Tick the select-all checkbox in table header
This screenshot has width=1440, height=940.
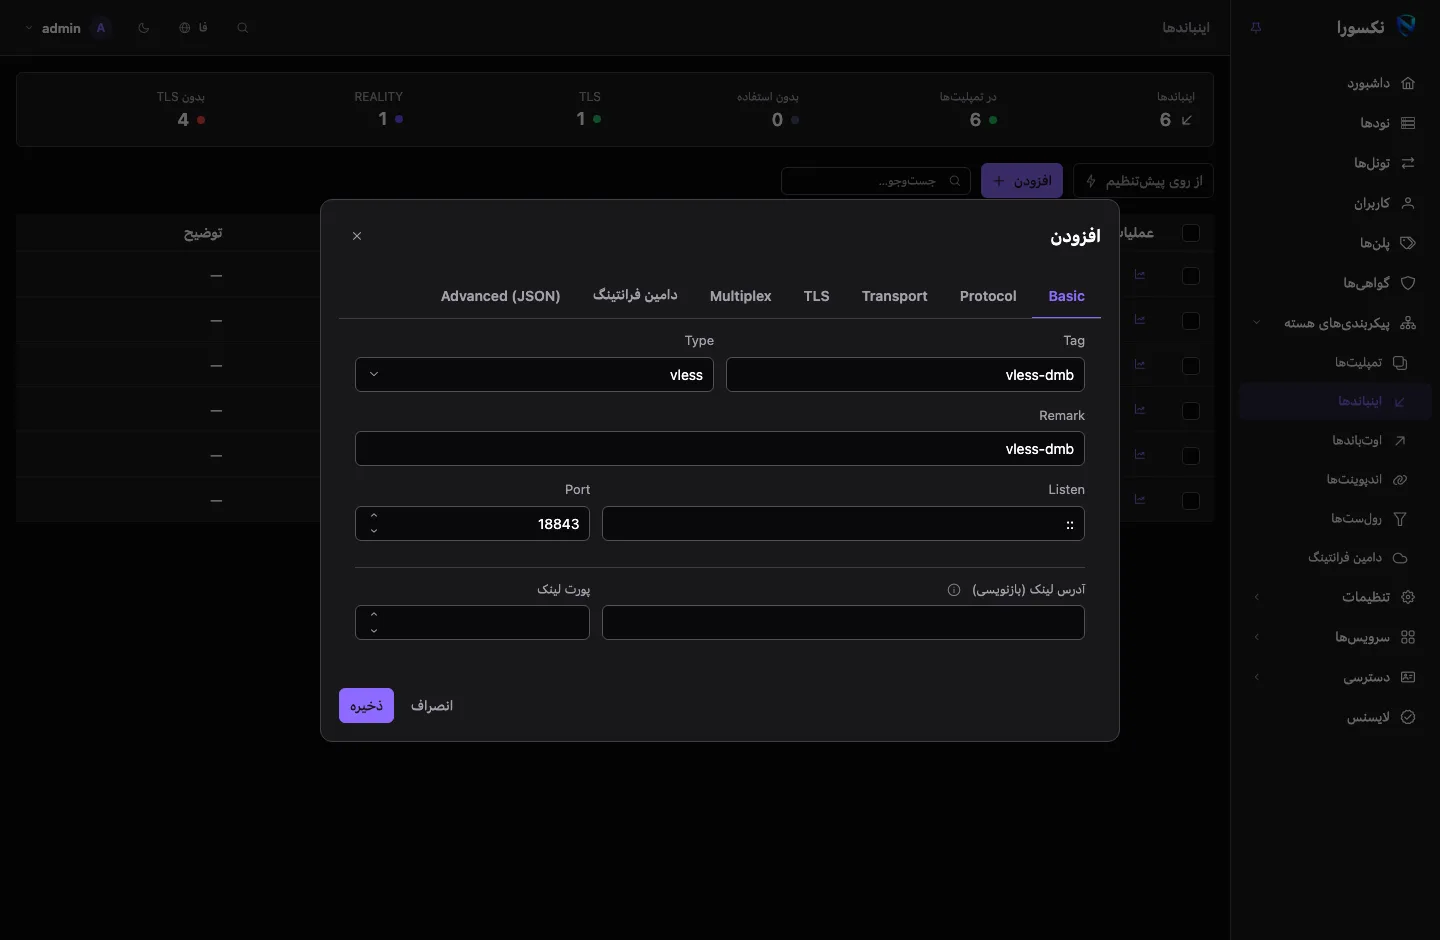point(1190,233)
